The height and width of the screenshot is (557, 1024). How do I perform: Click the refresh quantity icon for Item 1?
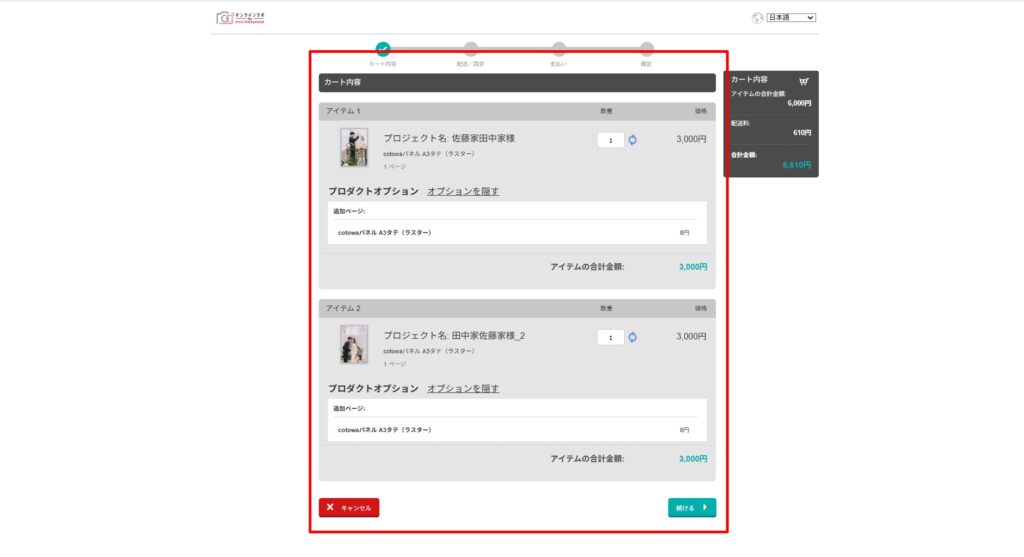[632, 140]
